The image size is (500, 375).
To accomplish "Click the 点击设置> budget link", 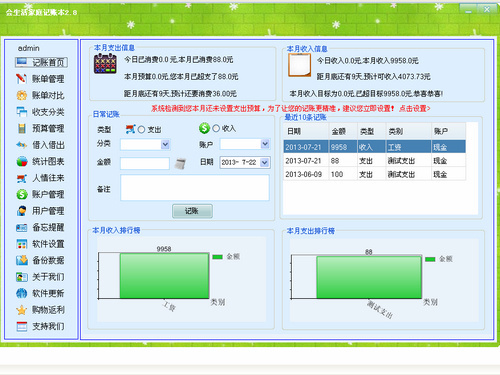I will coord(414,108).
